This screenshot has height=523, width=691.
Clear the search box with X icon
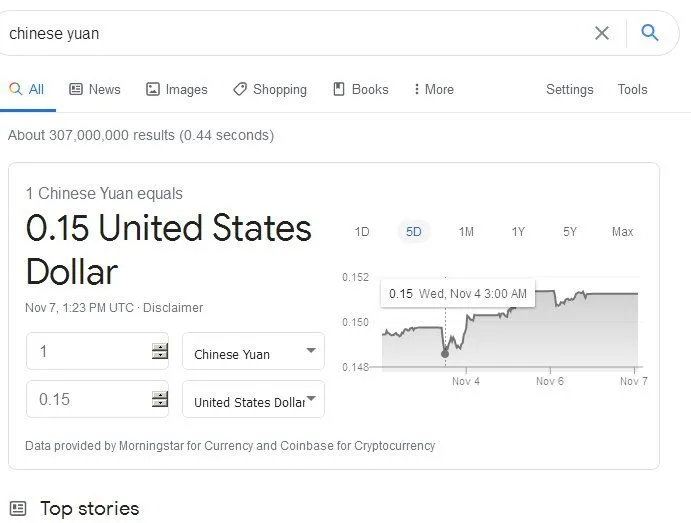point(602,33)
